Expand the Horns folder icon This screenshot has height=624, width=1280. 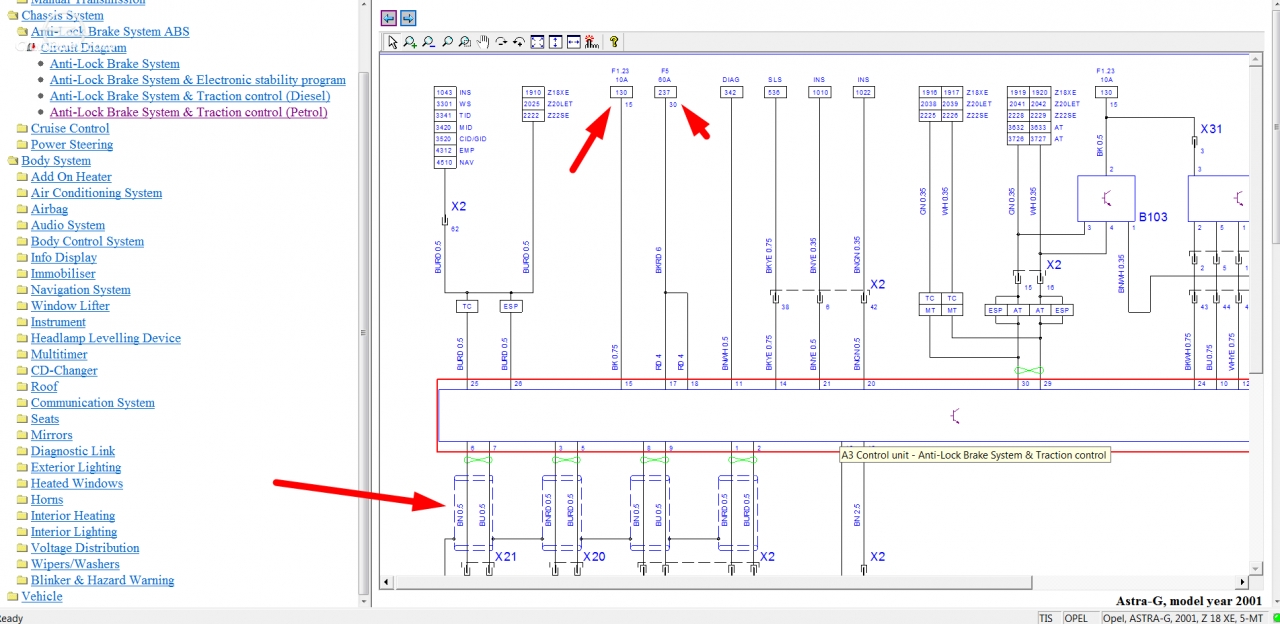pyautogui.click(x=22, y=500)
